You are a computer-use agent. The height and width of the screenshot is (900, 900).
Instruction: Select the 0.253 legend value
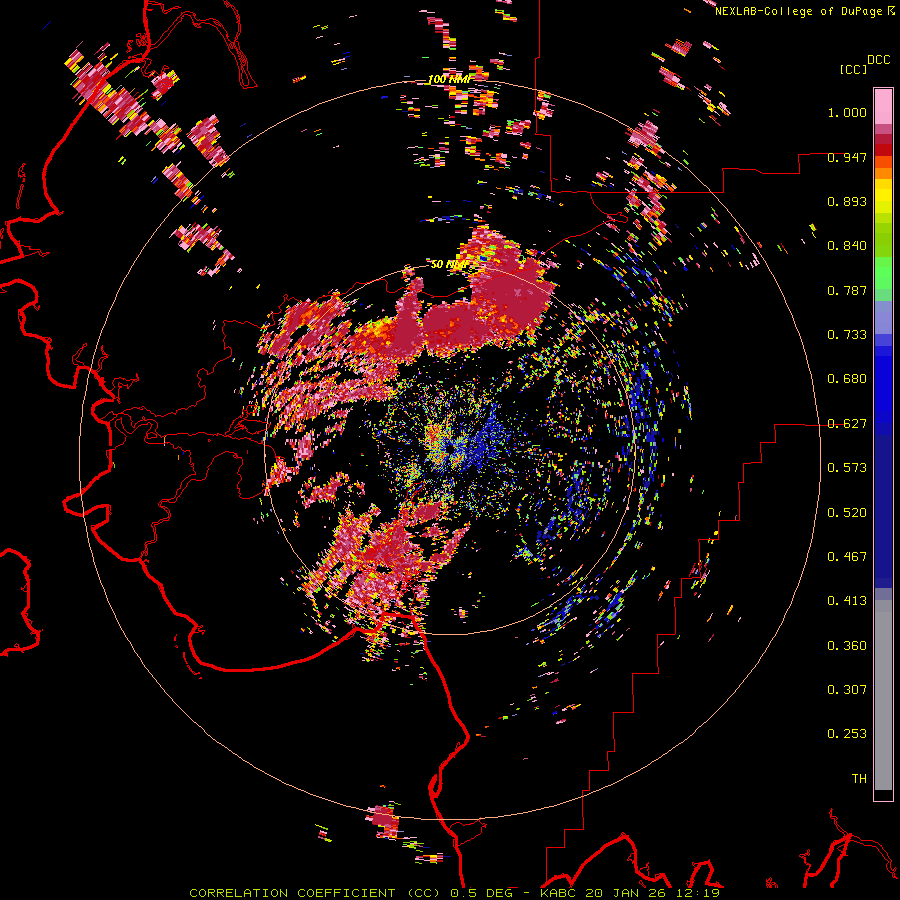[847, 734]
